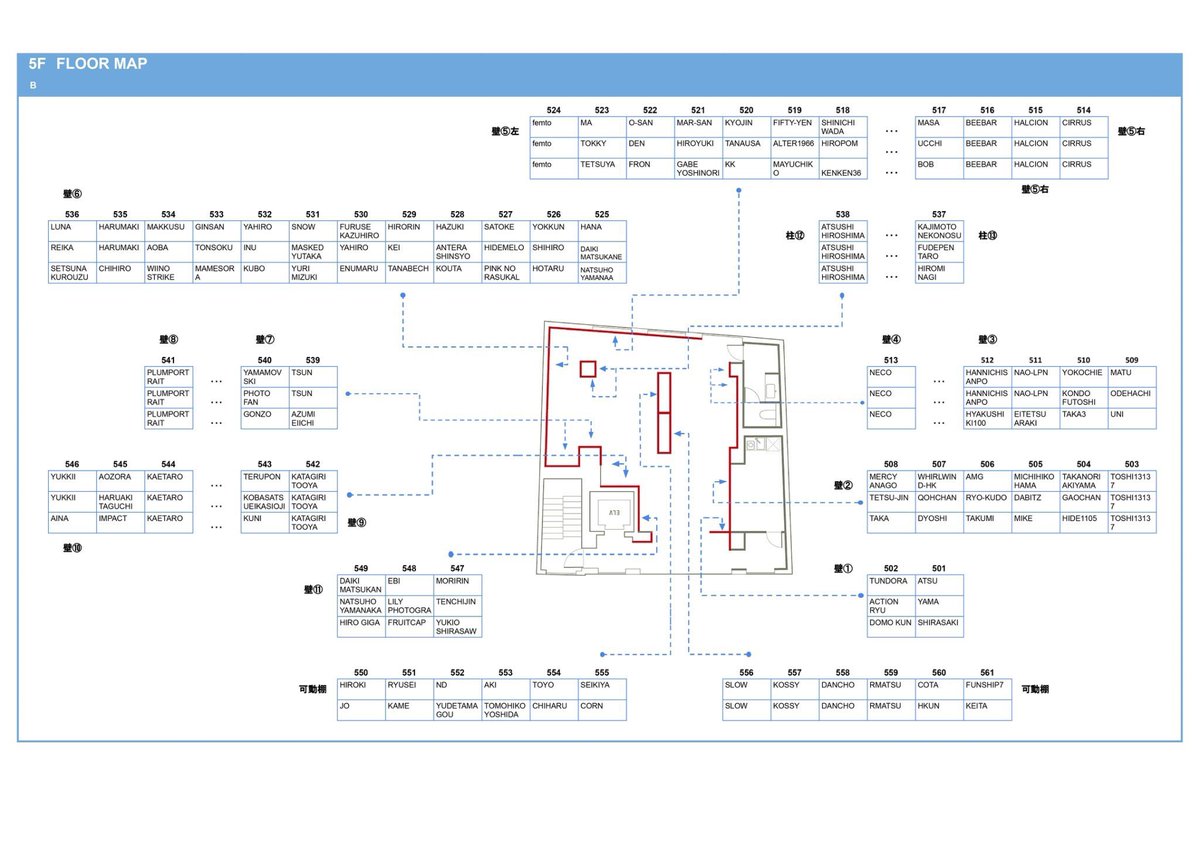Image resolution: width=1200 pixels, height=848 pixels.
Task: Select the LUNA cell under 536
Action: pyautogui.click(x=73, y=231)
